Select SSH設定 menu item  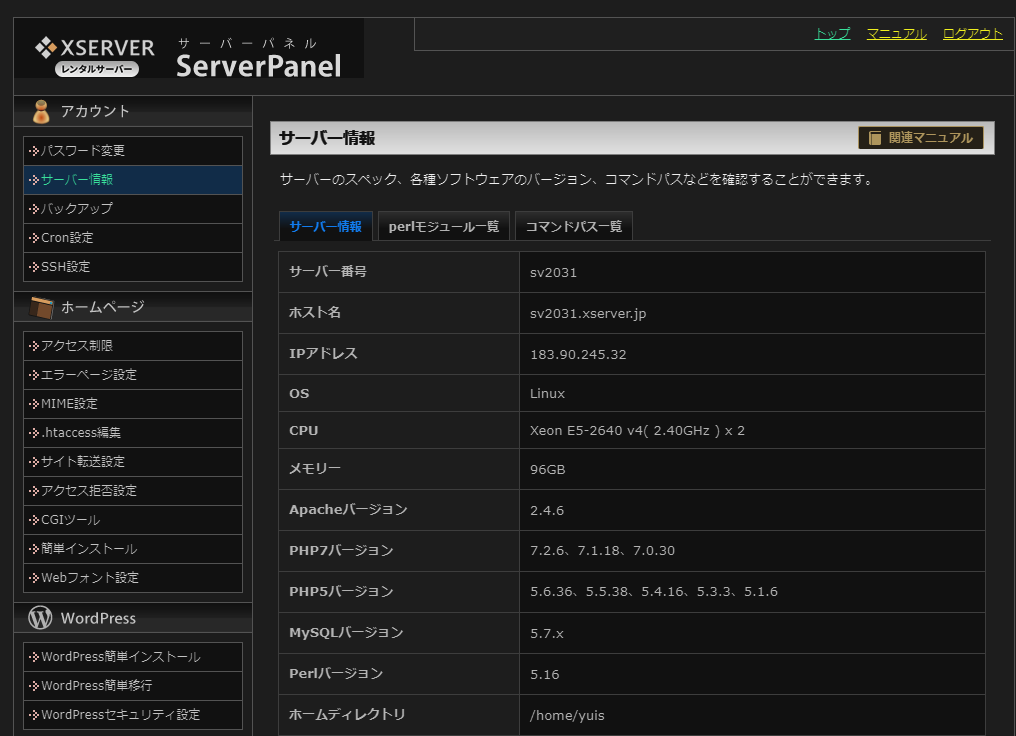[66, 267]
